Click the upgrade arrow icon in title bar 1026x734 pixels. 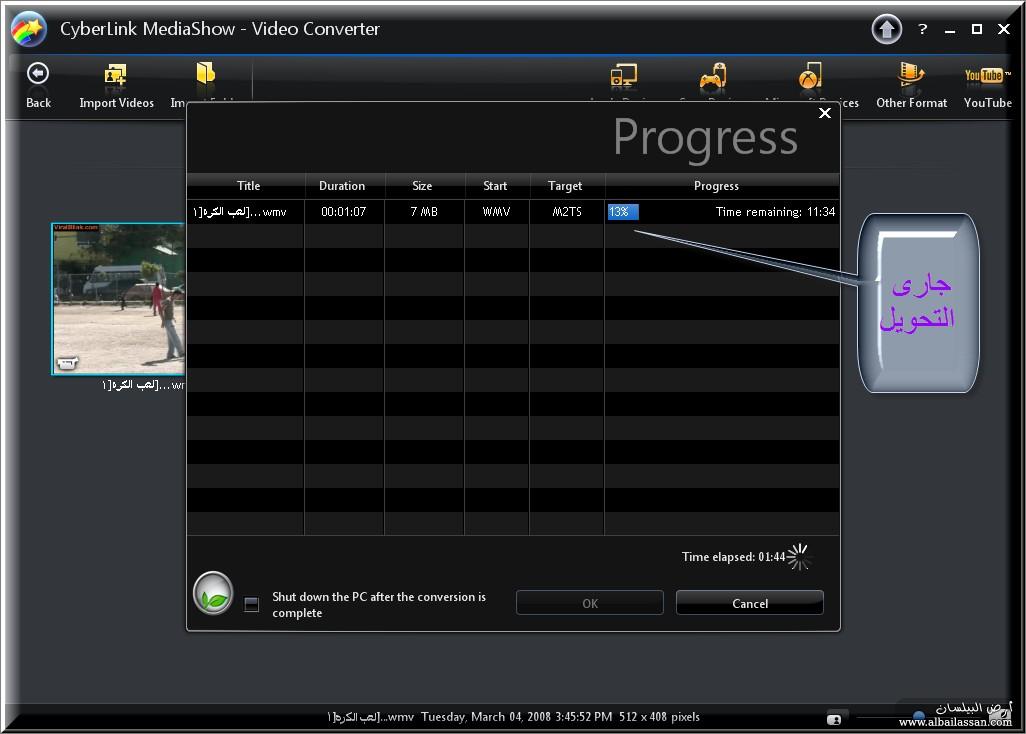887,29
